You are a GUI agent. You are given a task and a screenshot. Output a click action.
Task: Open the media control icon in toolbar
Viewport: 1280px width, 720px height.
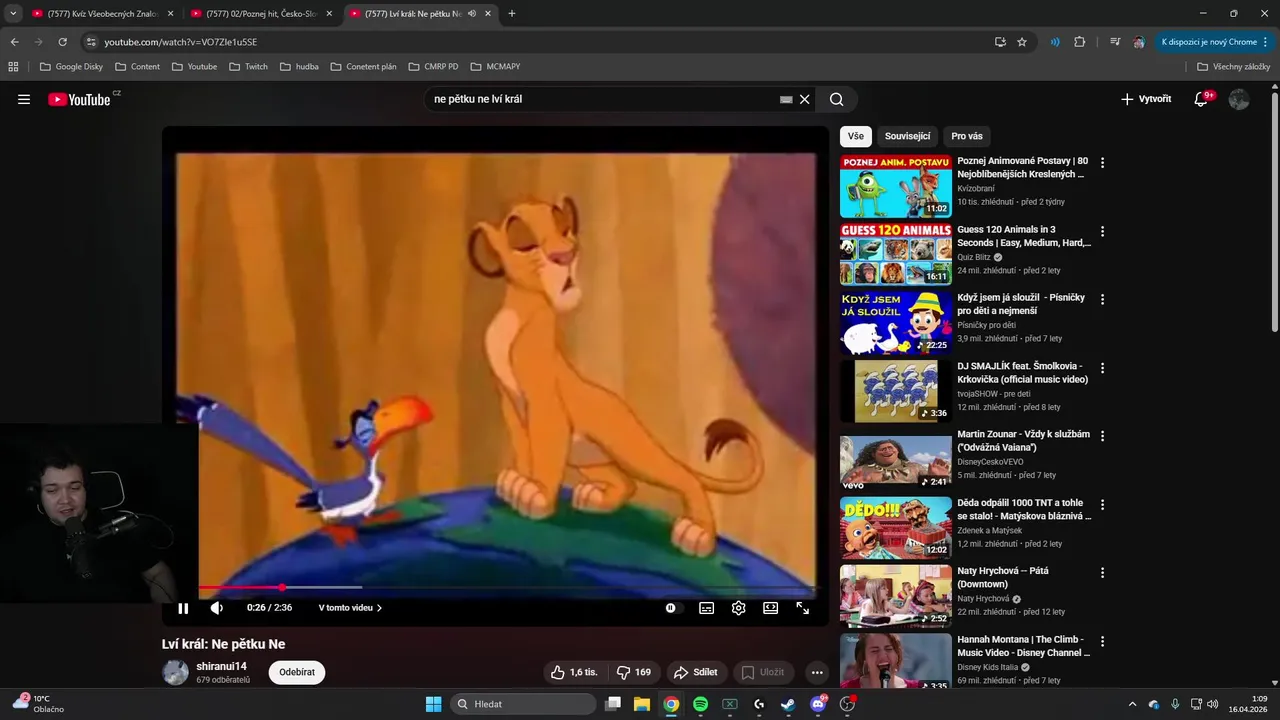(x=1115, y=42)
